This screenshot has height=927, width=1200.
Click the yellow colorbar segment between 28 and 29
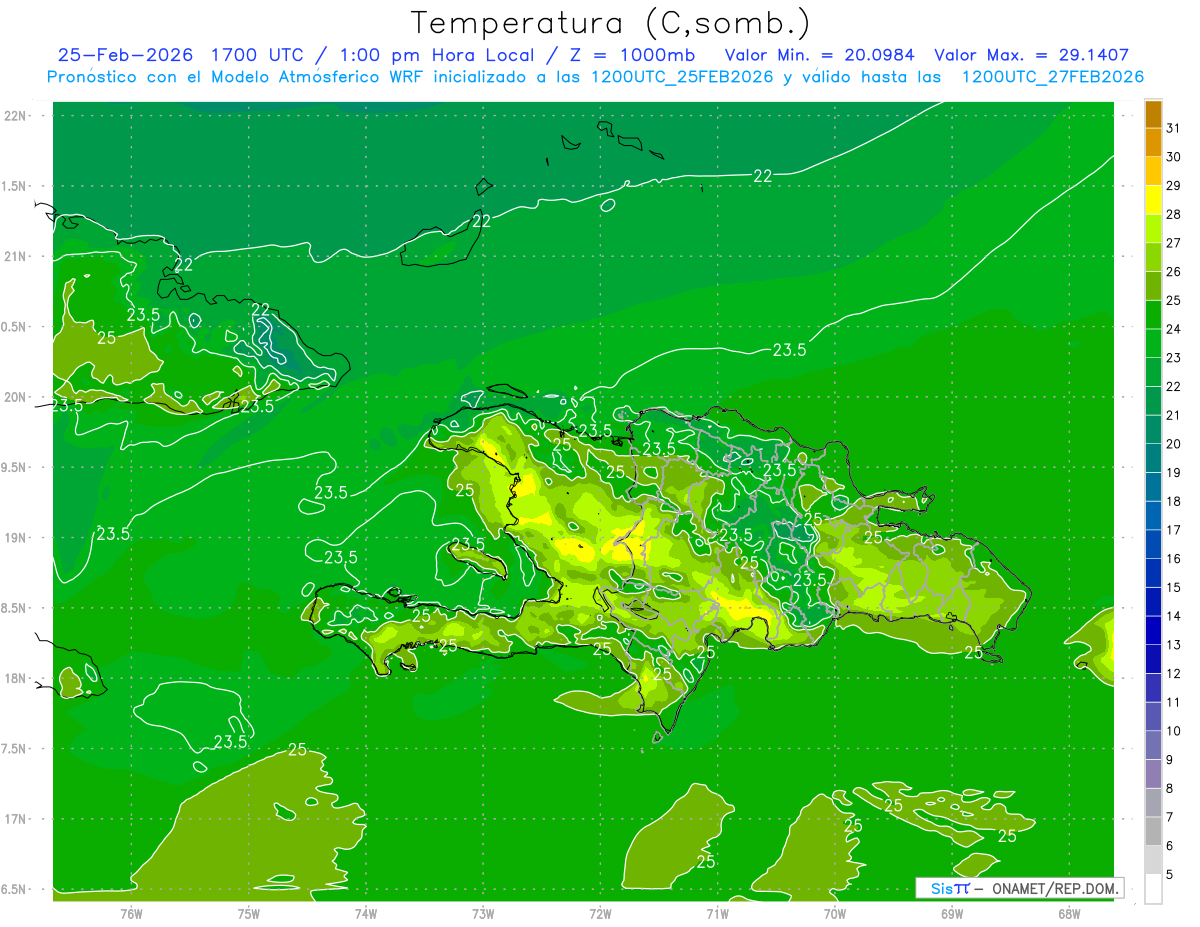[x=1153, y=200]
